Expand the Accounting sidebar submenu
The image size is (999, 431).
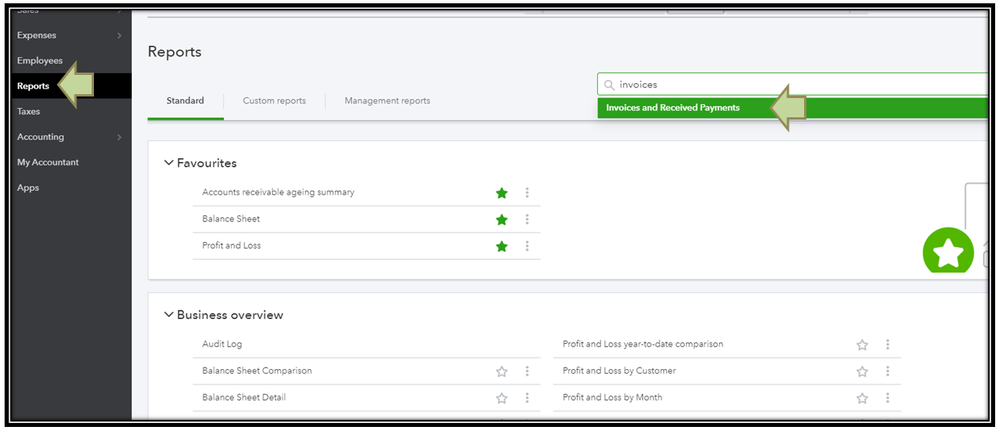pyautogui.click(x=119, y=137)
